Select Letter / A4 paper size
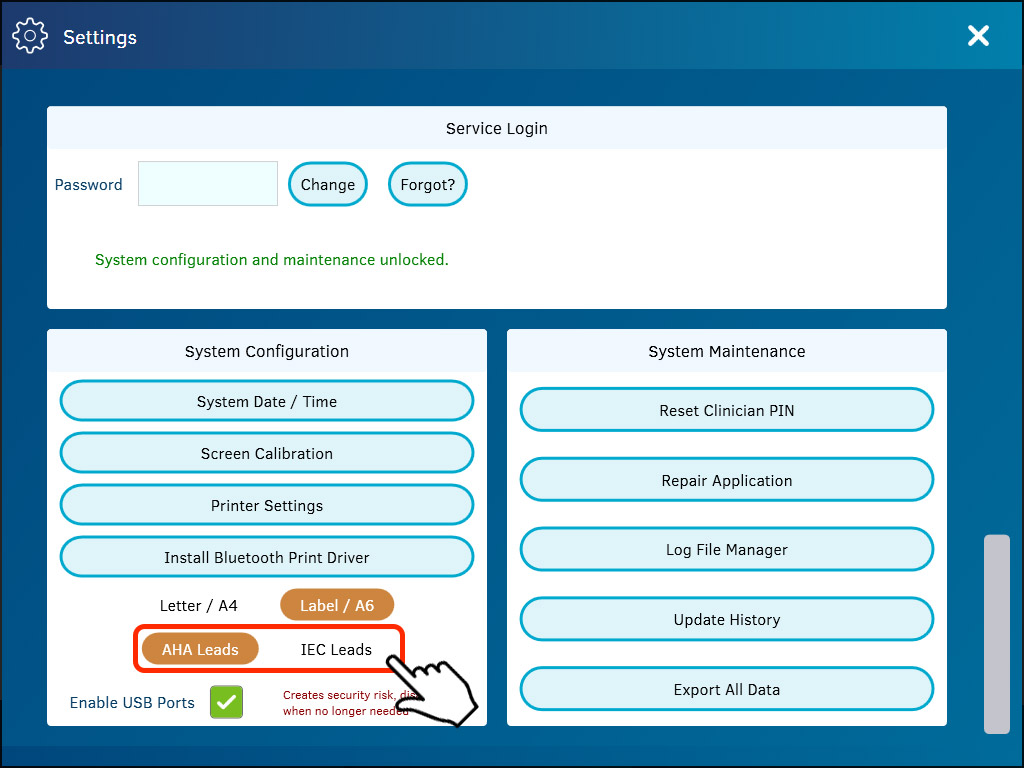Viewport: 1024px width, 768px height. pos(199,606)
